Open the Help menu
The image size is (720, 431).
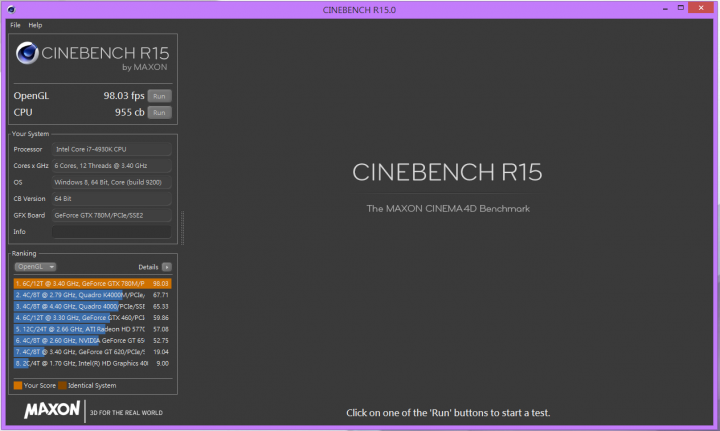[x=35, y=25]
